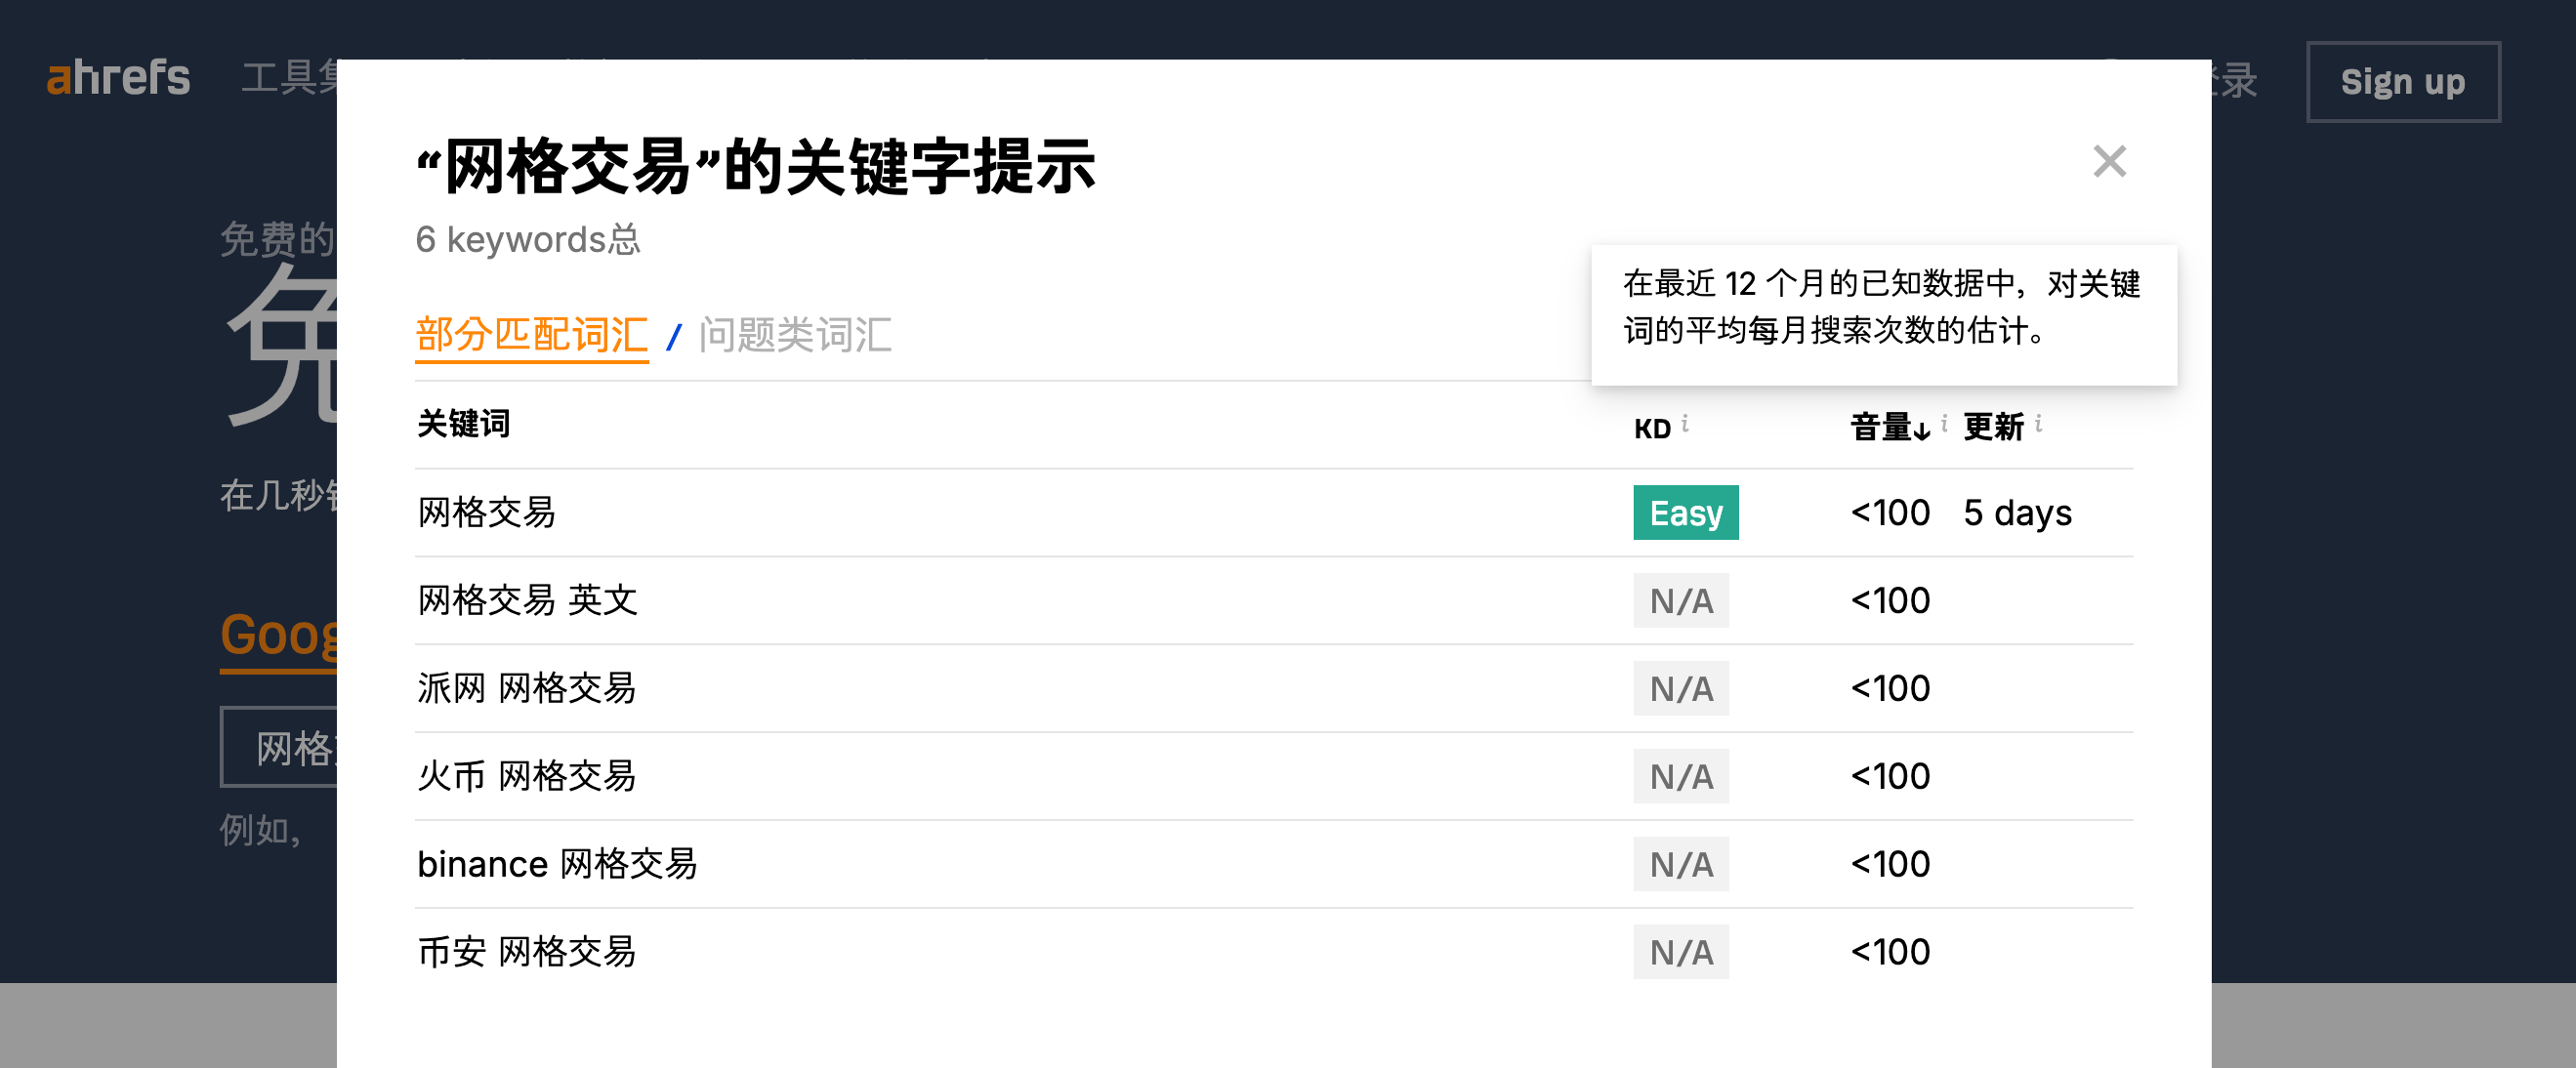2576x1068 pixels.
Task: Click the 关键词 column header
Action: [463, 424]
